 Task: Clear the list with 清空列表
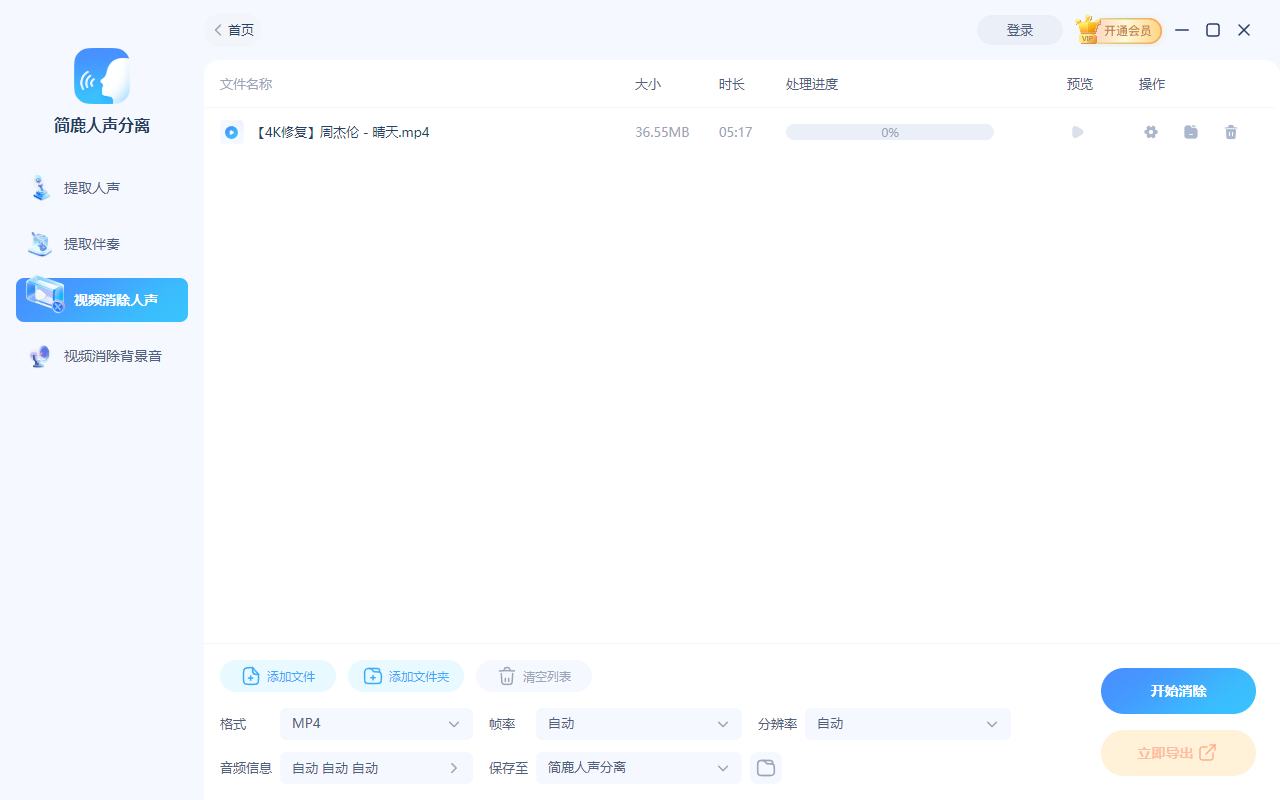click(533, 675)
